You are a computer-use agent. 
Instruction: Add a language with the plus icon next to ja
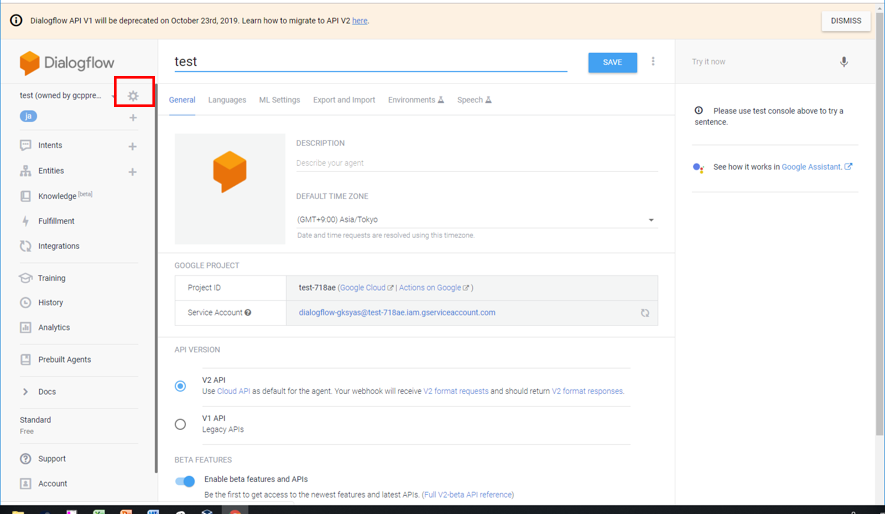pos(133,117)
